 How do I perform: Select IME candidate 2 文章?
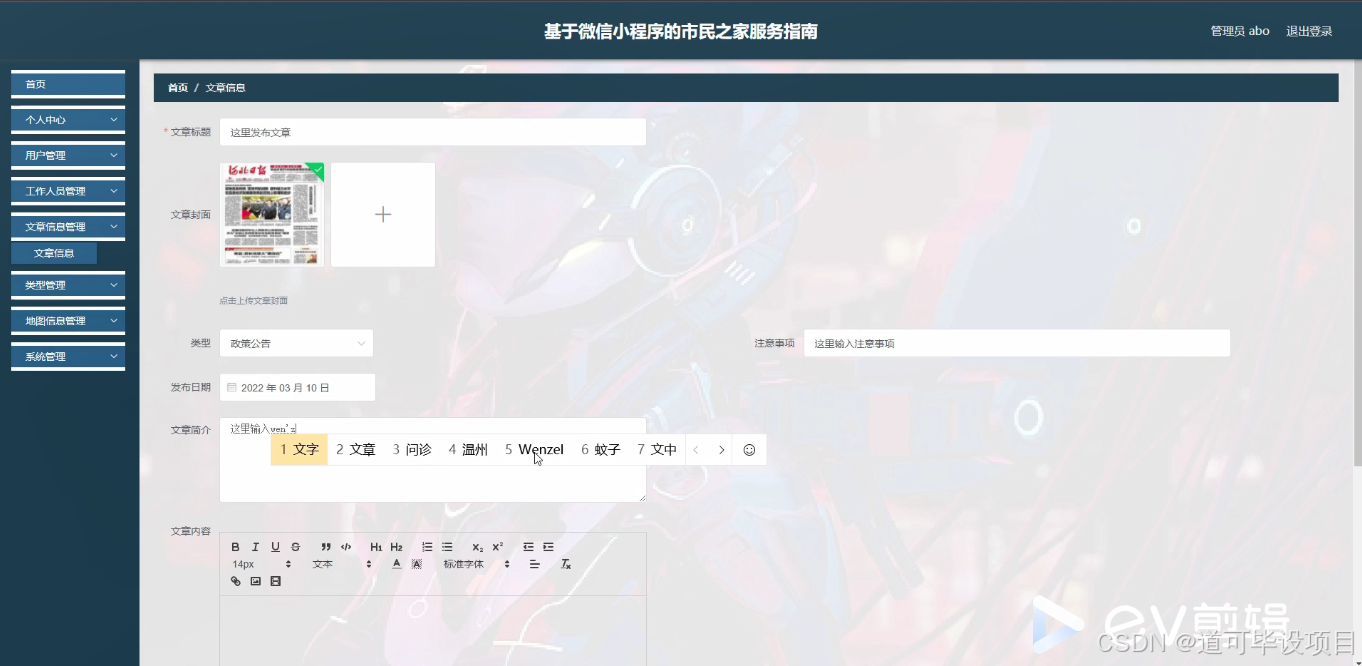point(356,450)
